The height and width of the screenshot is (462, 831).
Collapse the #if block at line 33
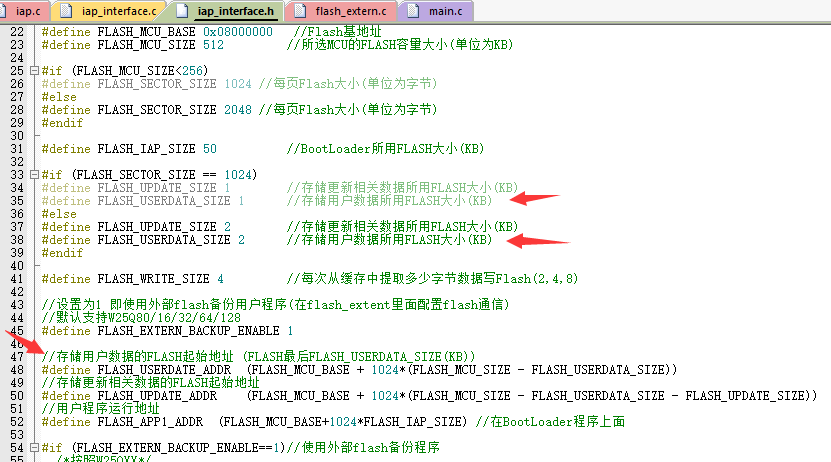click(x=34, y=174)
